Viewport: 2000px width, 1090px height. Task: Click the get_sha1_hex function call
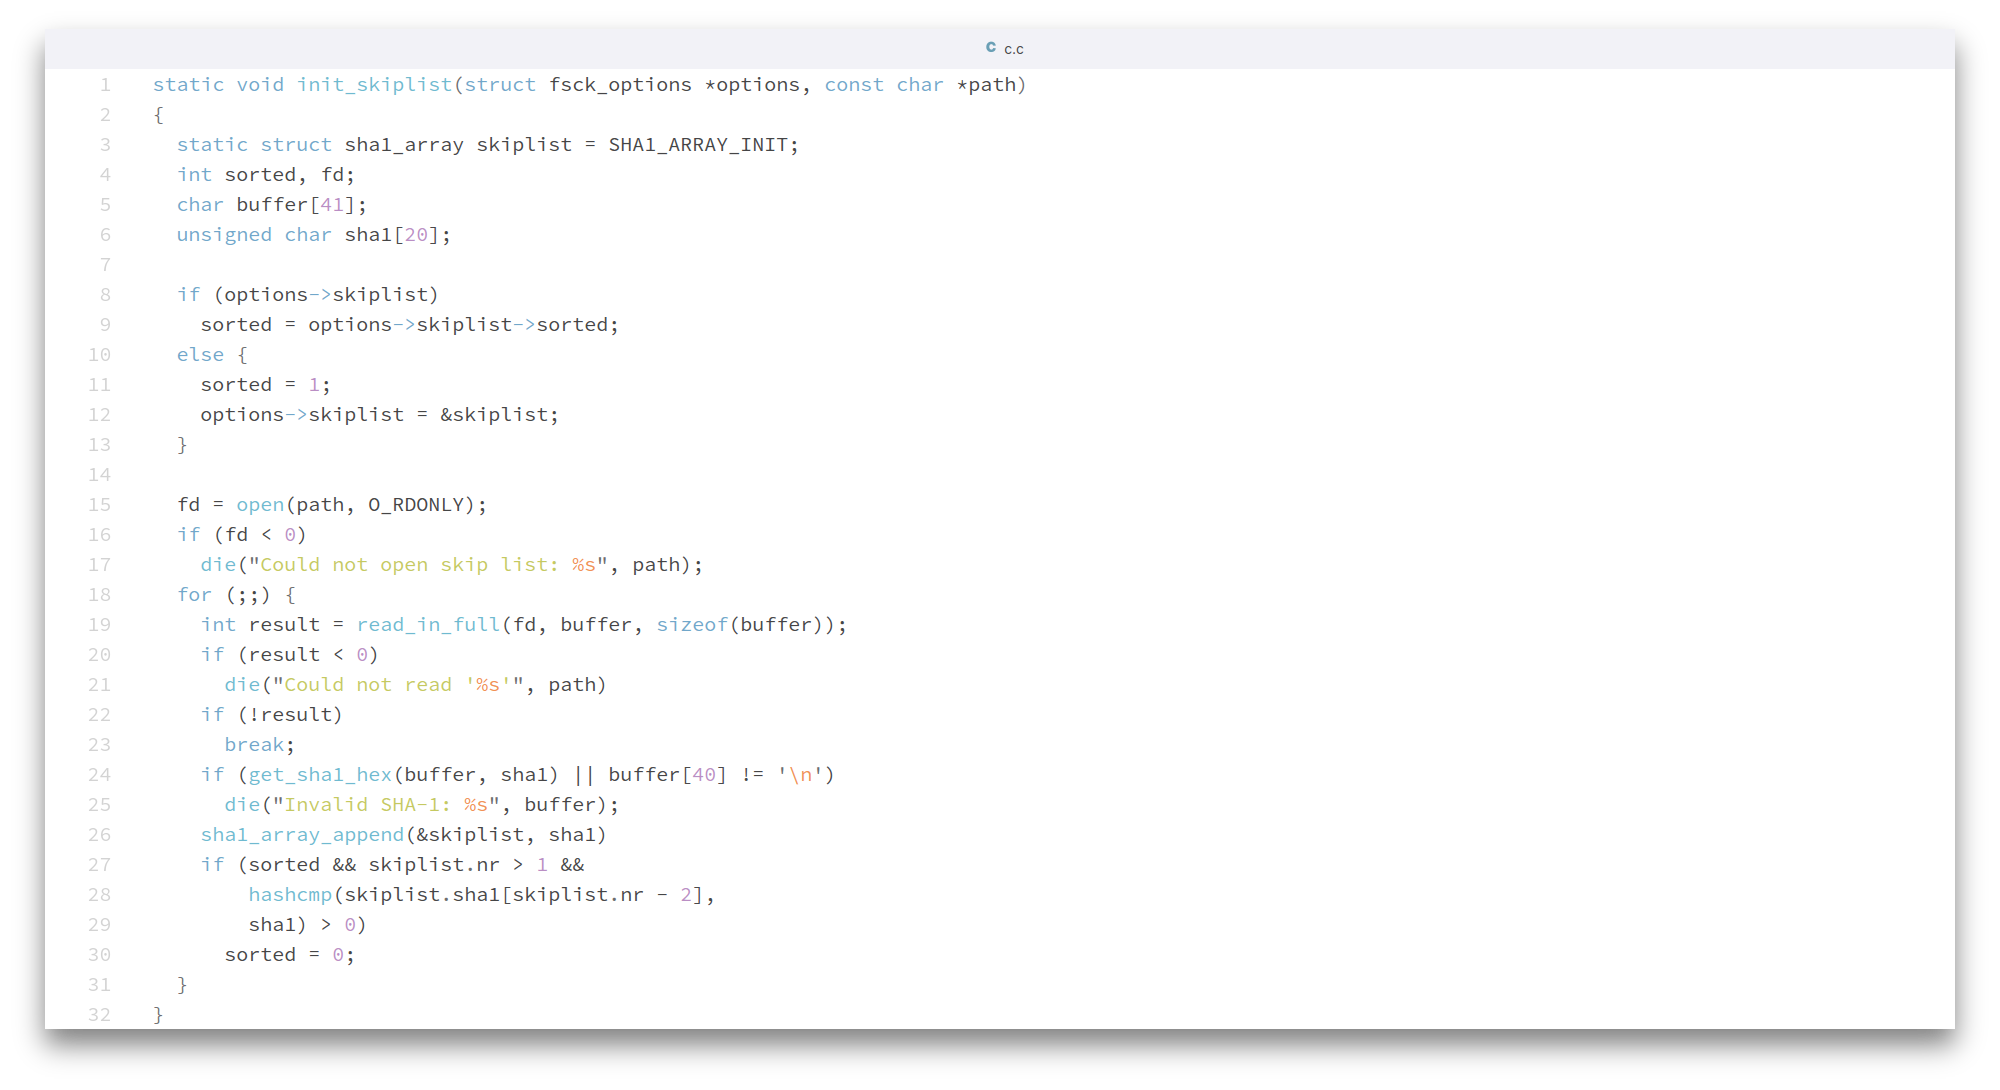(x=320, y=775)
